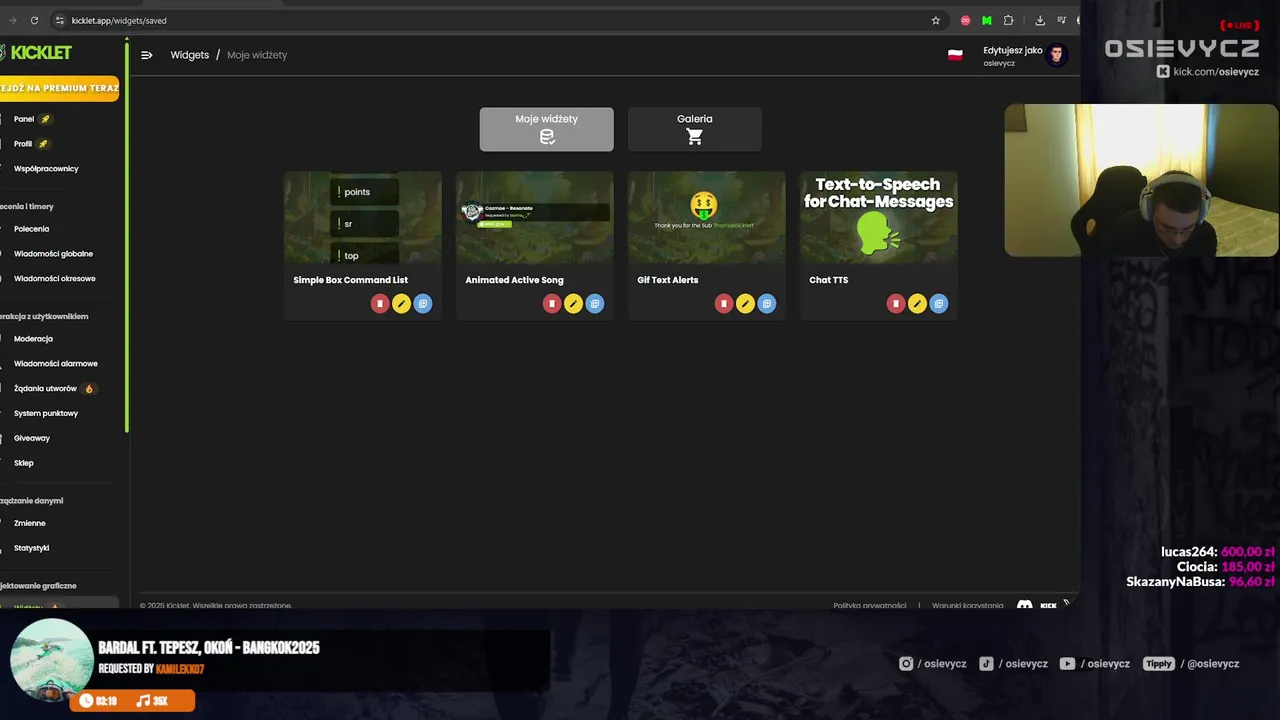Collapse the sidebar with the hamburger icon
This screenshot has height=720, width=1280.
pyautogui.click(x=146, y=55)
